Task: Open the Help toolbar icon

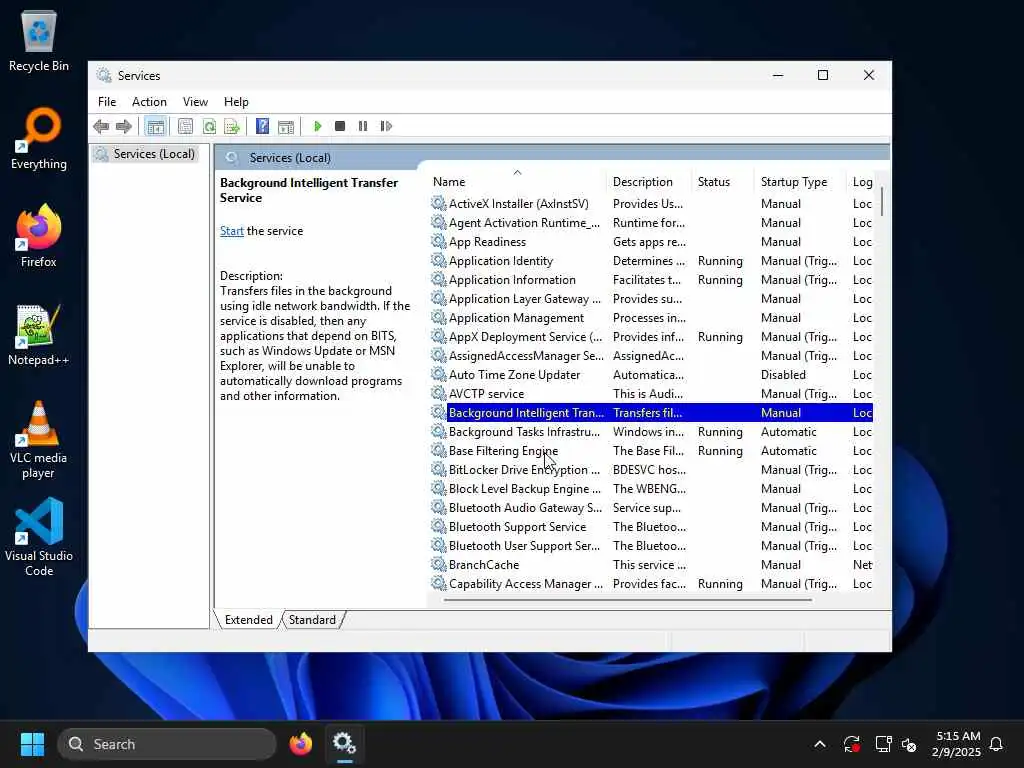Action: point(263,126)
